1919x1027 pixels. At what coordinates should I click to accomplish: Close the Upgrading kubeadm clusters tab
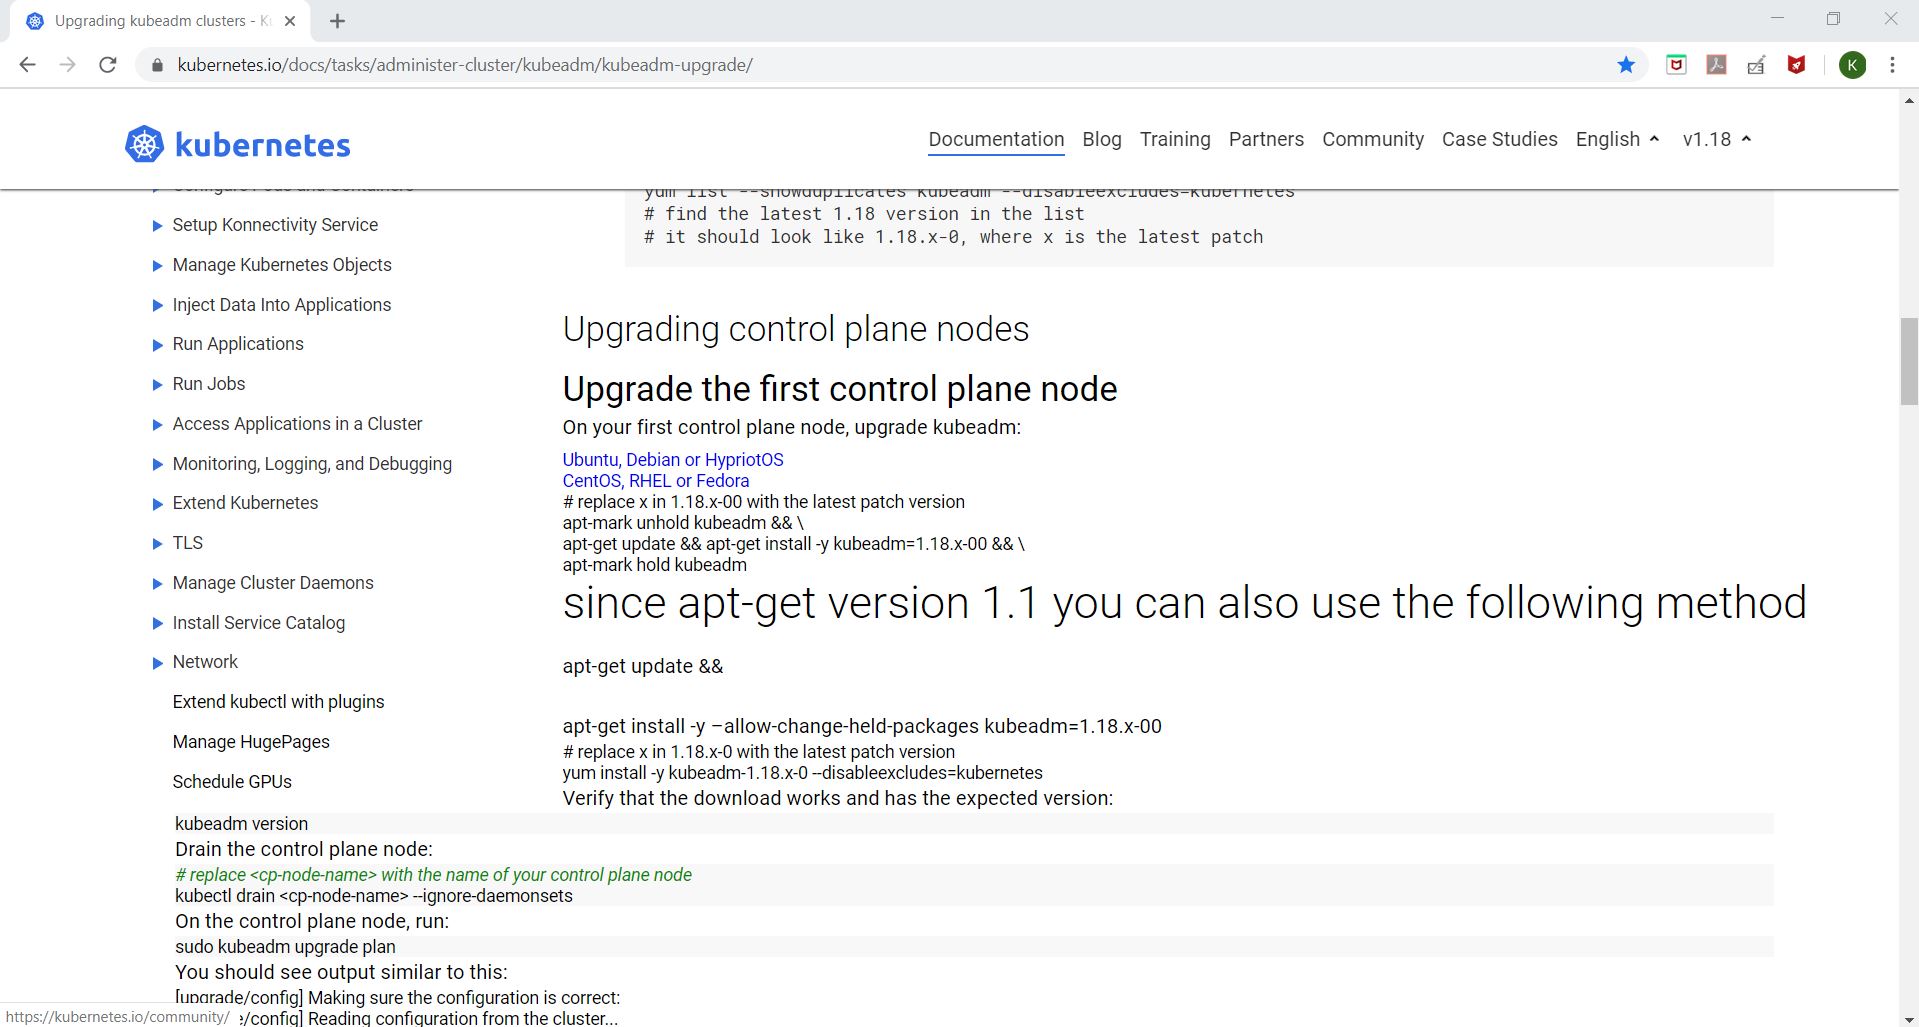coord(291,21)
